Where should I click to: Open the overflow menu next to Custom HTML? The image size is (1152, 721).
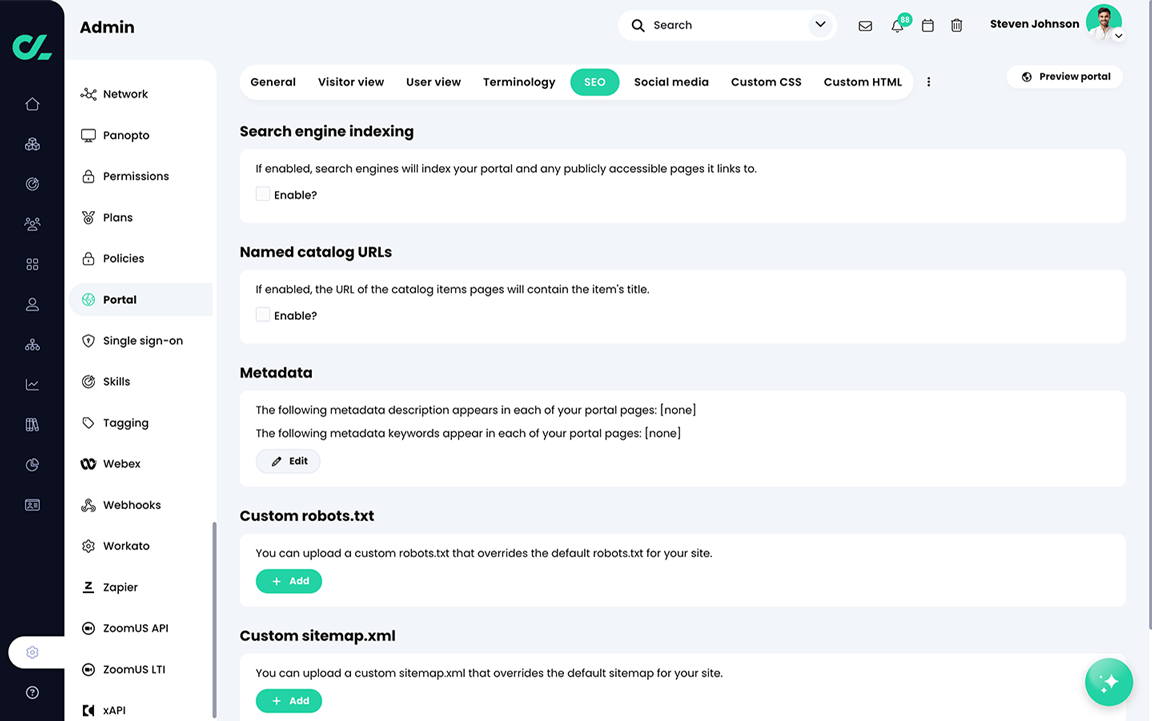[928, 81]
